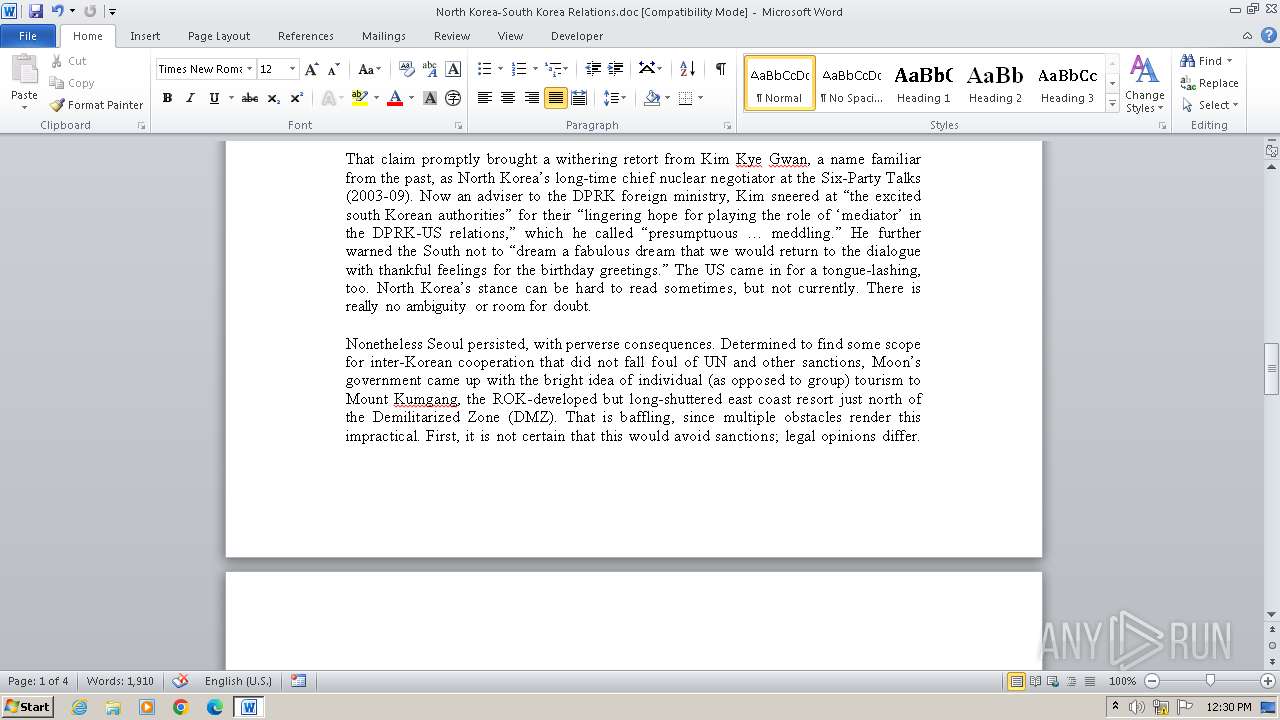The image size is (1280, 720).
Task: Show or hide paragraph marks
Action: [721, 69]
